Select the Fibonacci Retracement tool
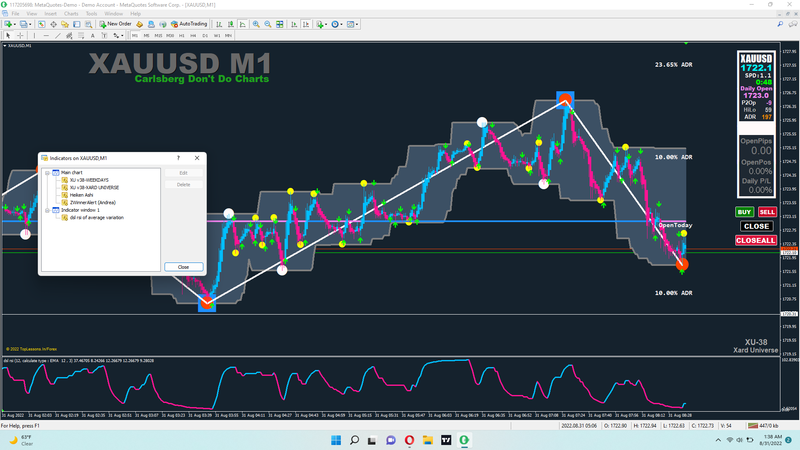 click(x=81, y=36)
